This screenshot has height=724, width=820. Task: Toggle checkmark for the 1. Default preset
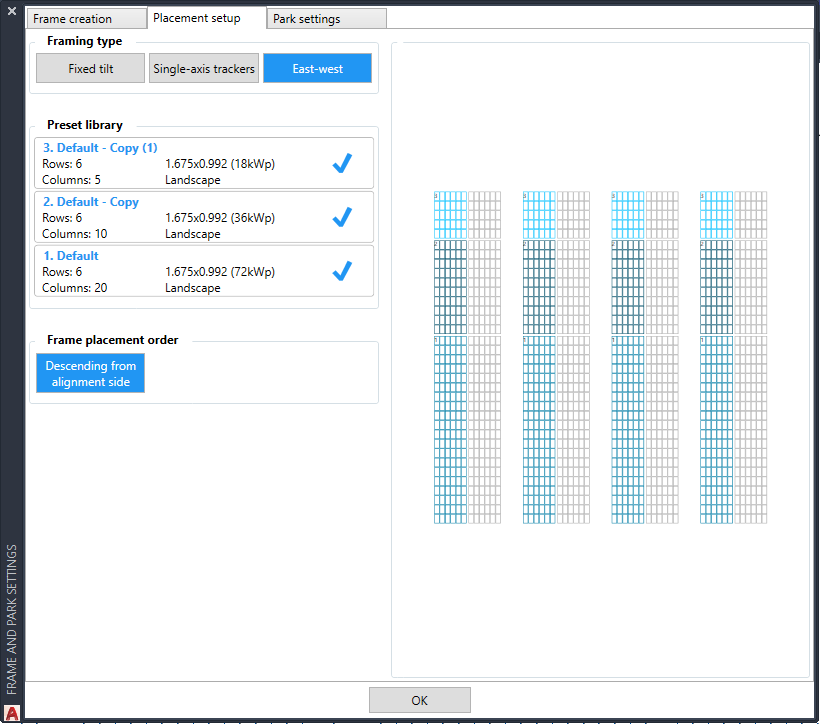click(x=342, y=271)
